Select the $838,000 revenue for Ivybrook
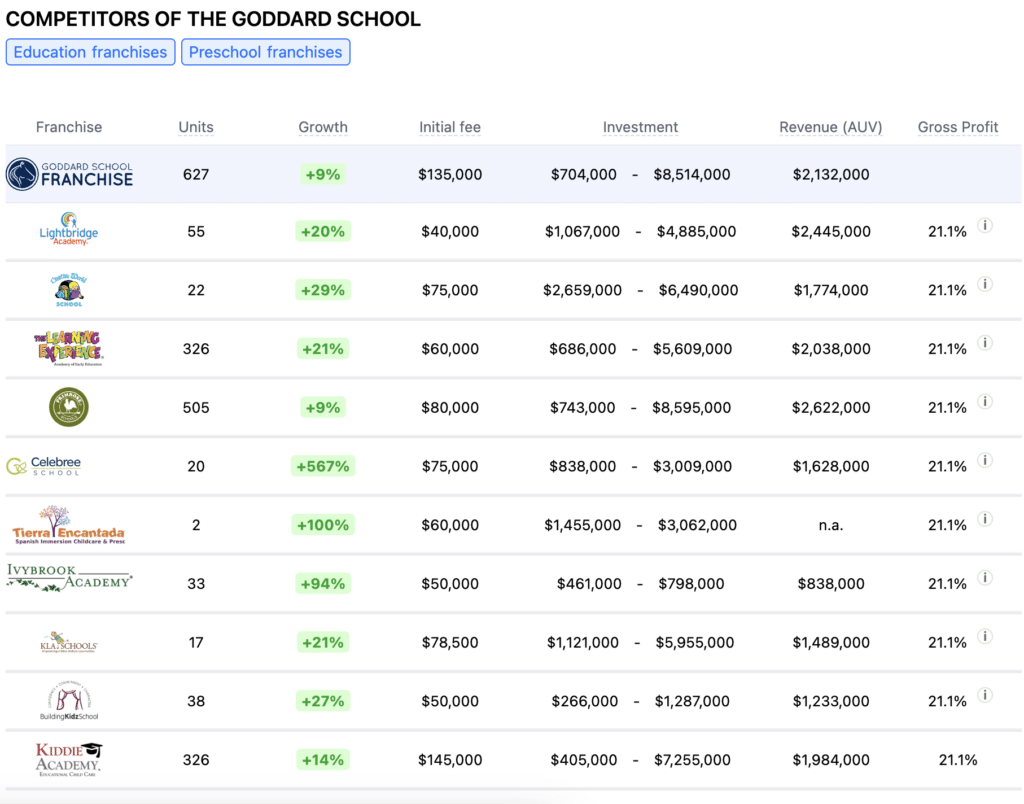 coord(831,583)
